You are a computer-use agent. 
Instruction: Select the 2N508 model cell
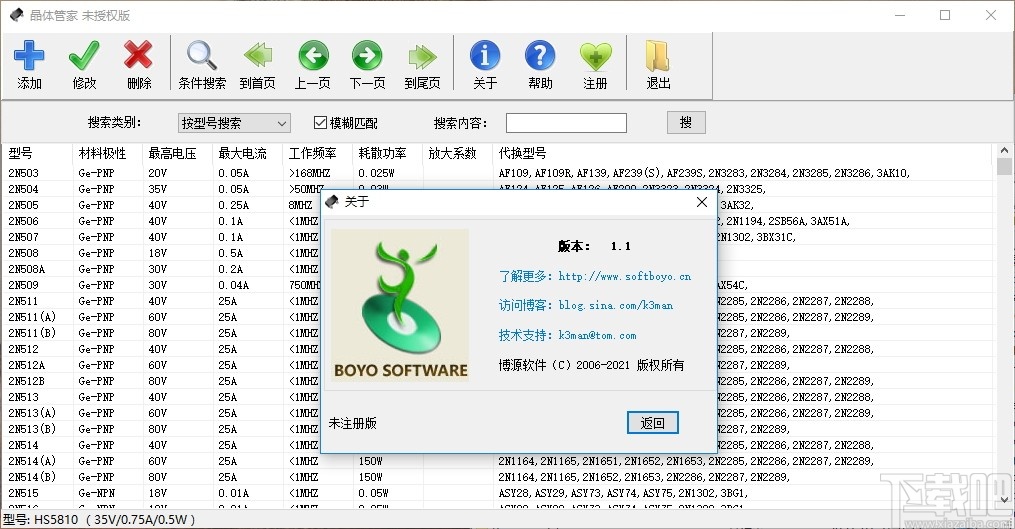(23, 253)
